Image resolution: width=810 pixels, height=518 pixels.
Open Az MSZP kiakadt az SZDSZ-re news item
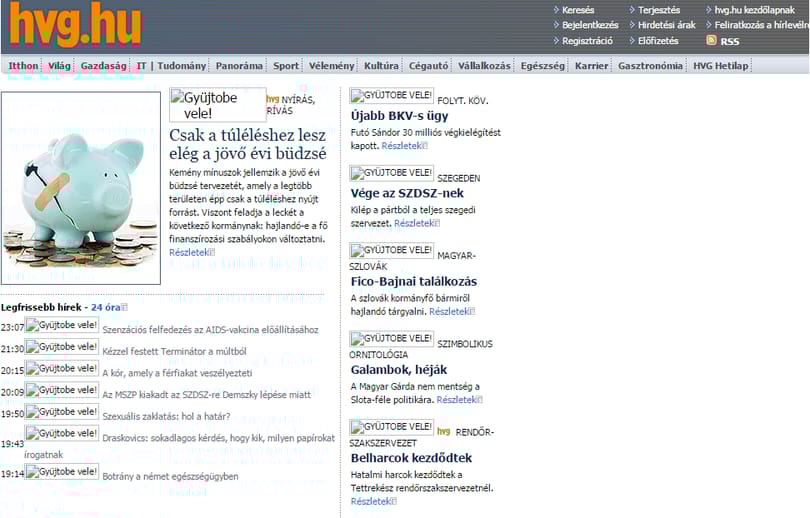207,395
